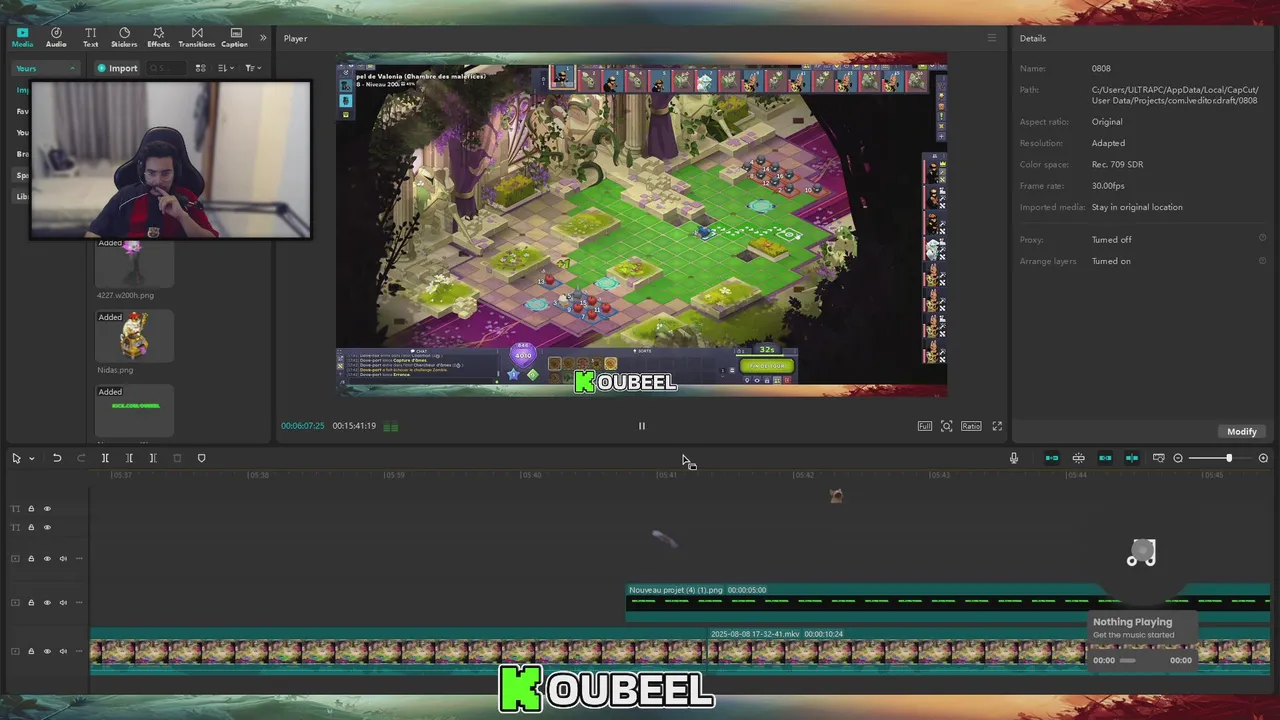Lock the lower text track
The image size is (1280, 720).
pos(31,527)
